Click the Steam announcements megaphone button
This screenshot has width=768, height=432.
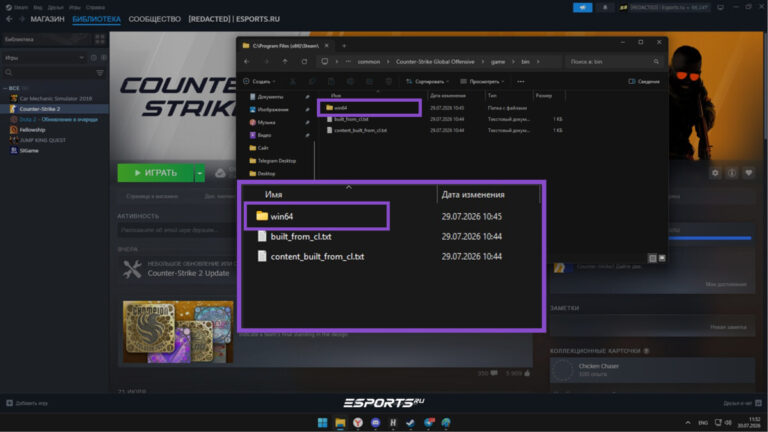pyautogui.click(x=582, y=7)
